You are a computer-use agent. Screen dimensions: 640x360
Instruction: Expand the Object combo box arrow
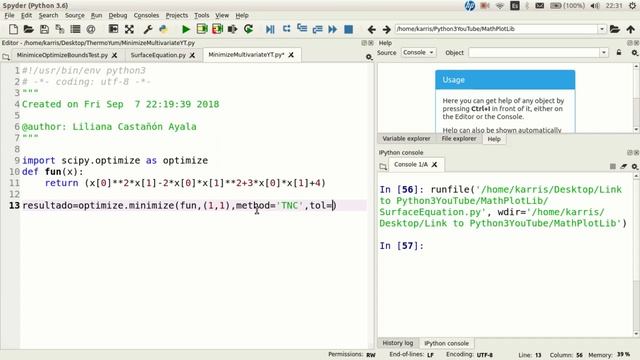(x=604, y=53)
